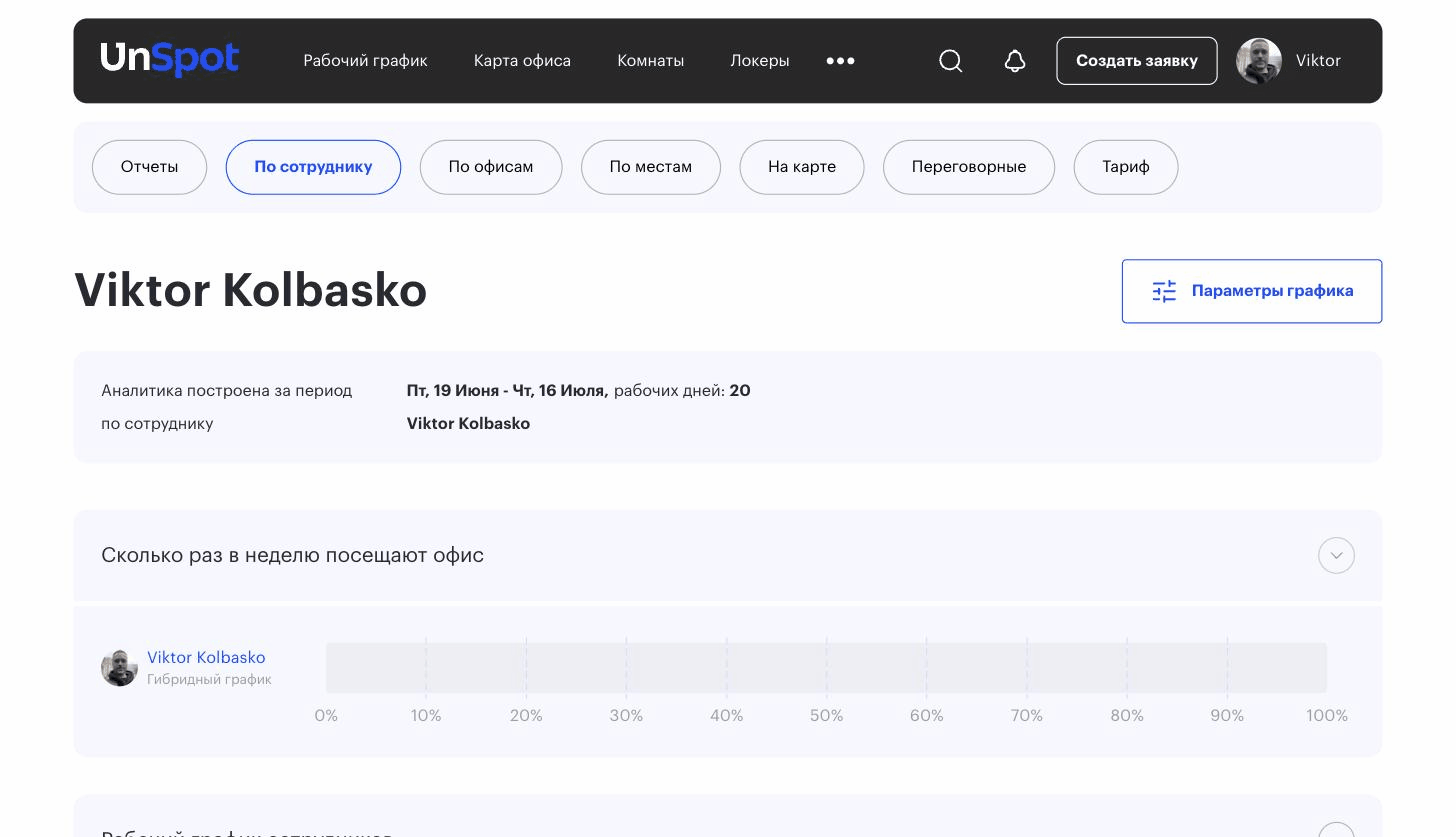Open the search magnifier icon

pyautogui.click(x=951, y=61)
